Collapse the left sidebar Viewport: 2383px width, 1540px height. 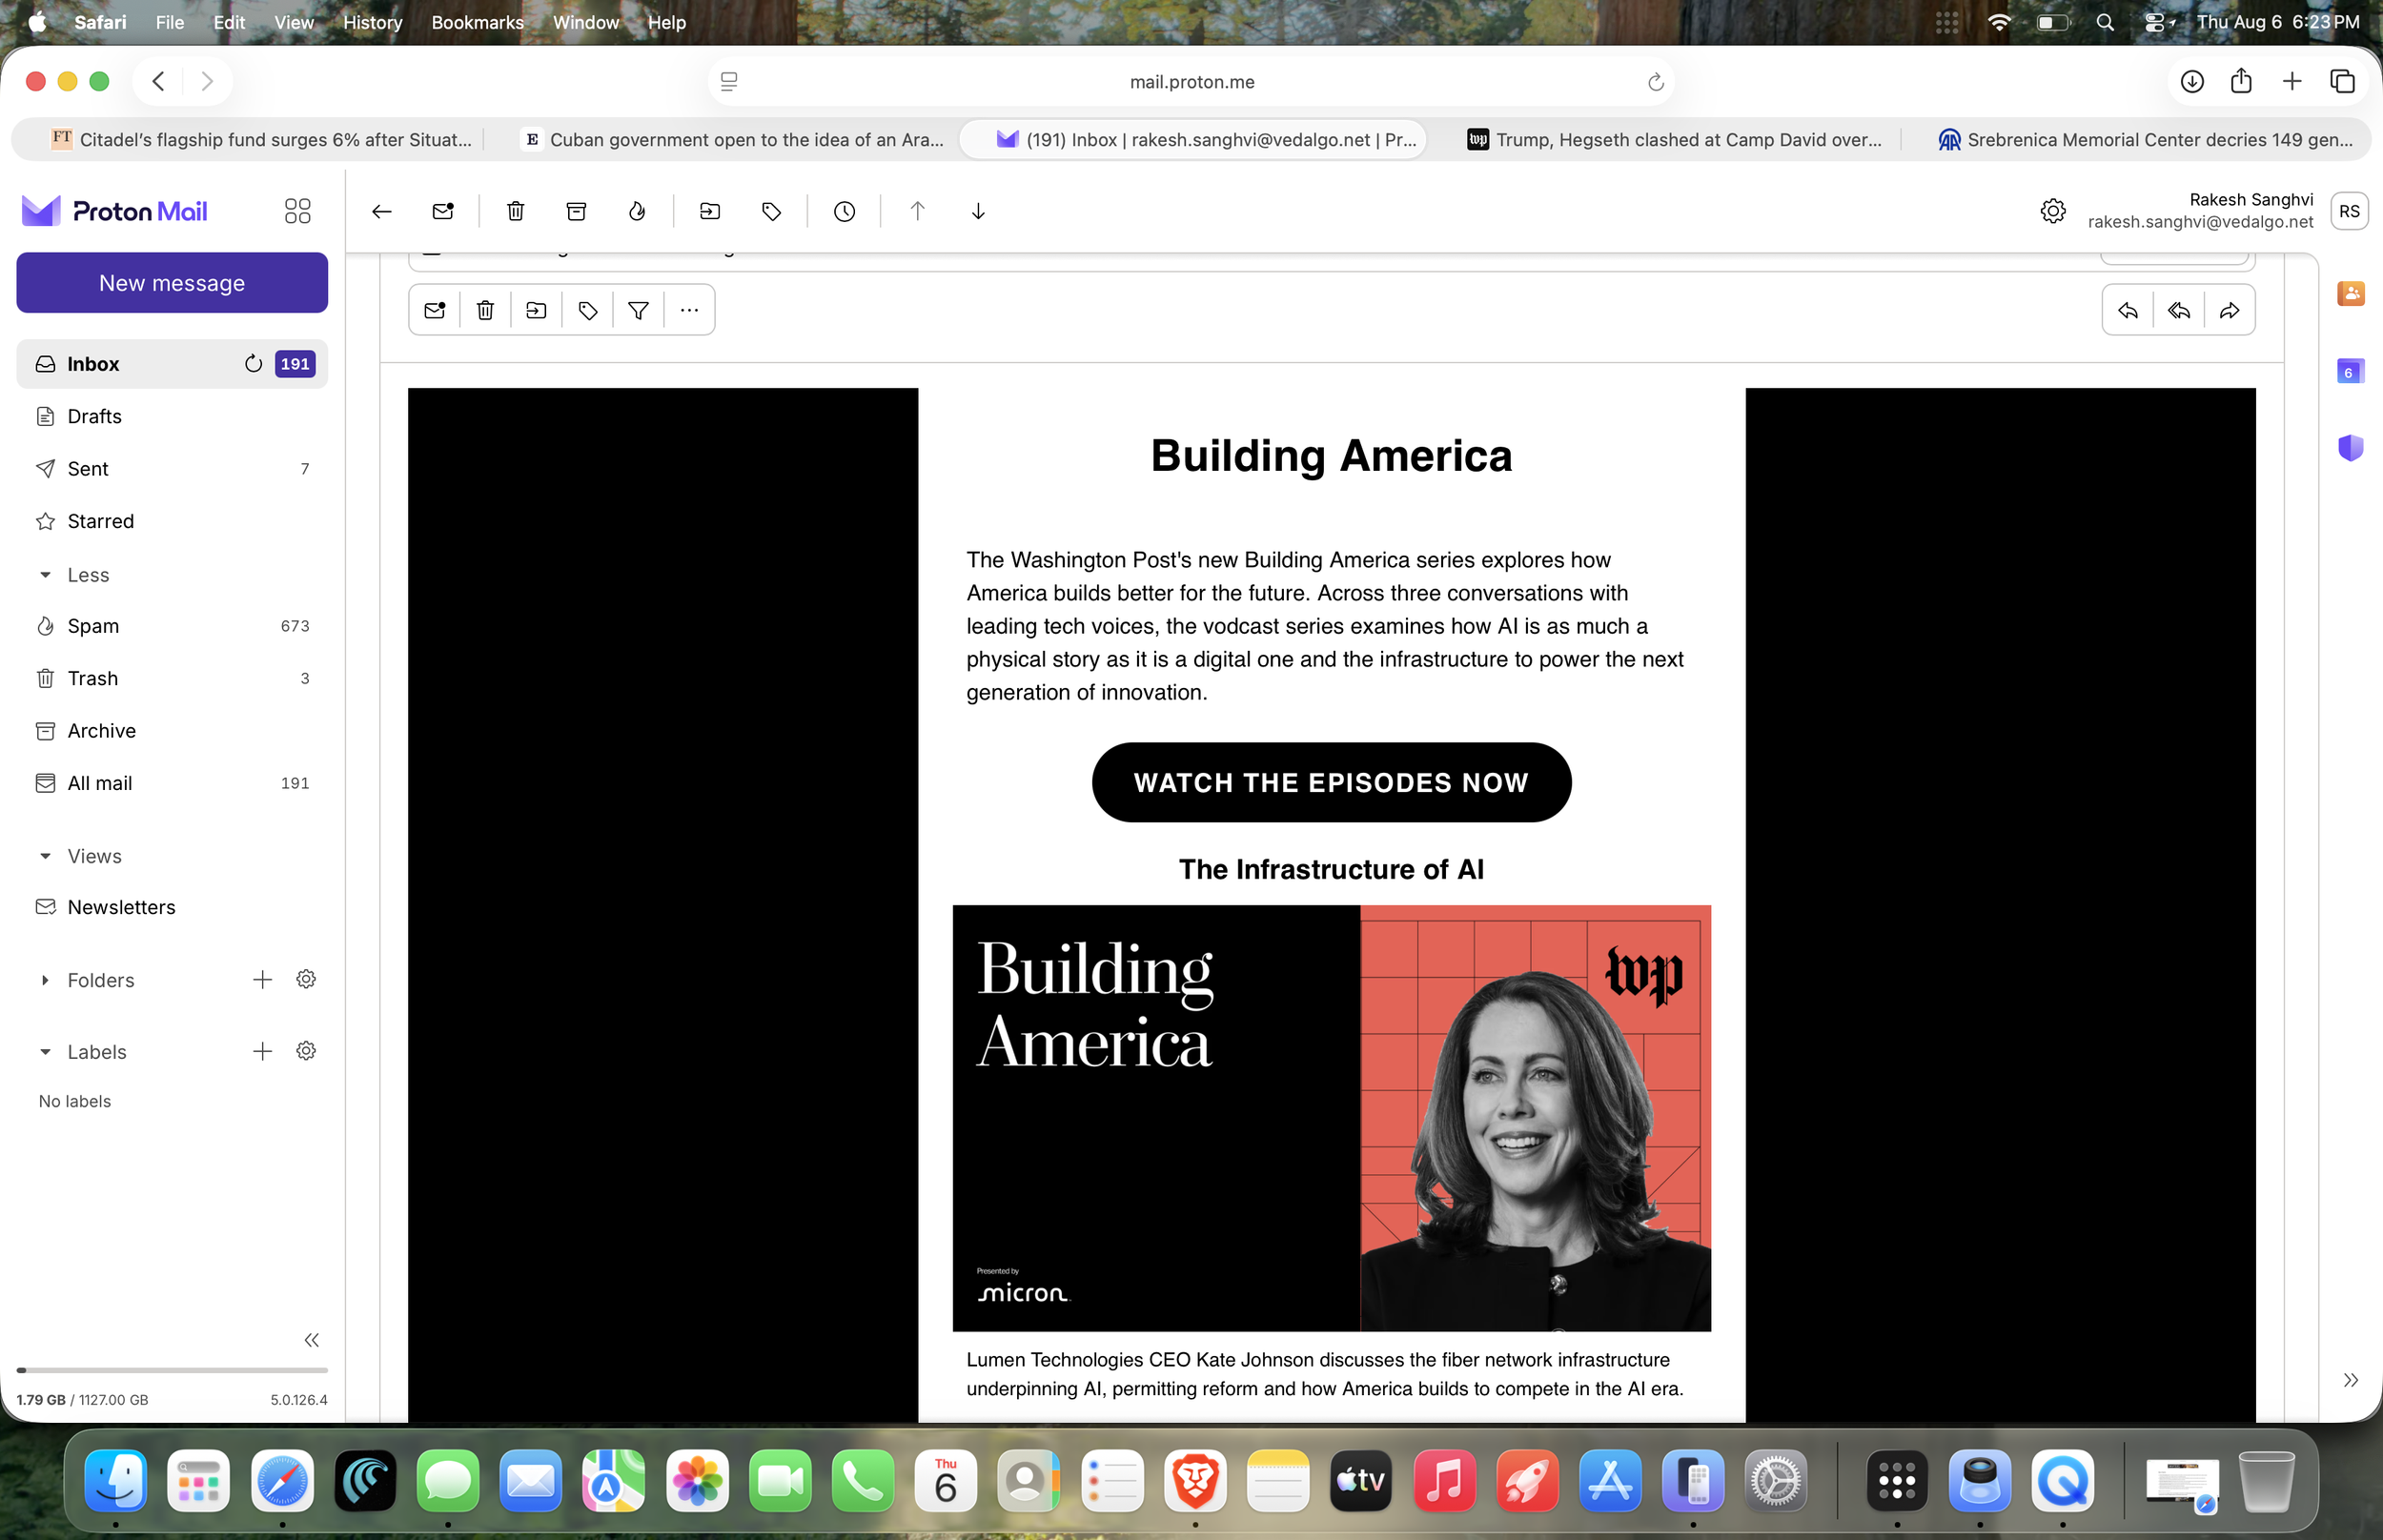click(311, 1340)
